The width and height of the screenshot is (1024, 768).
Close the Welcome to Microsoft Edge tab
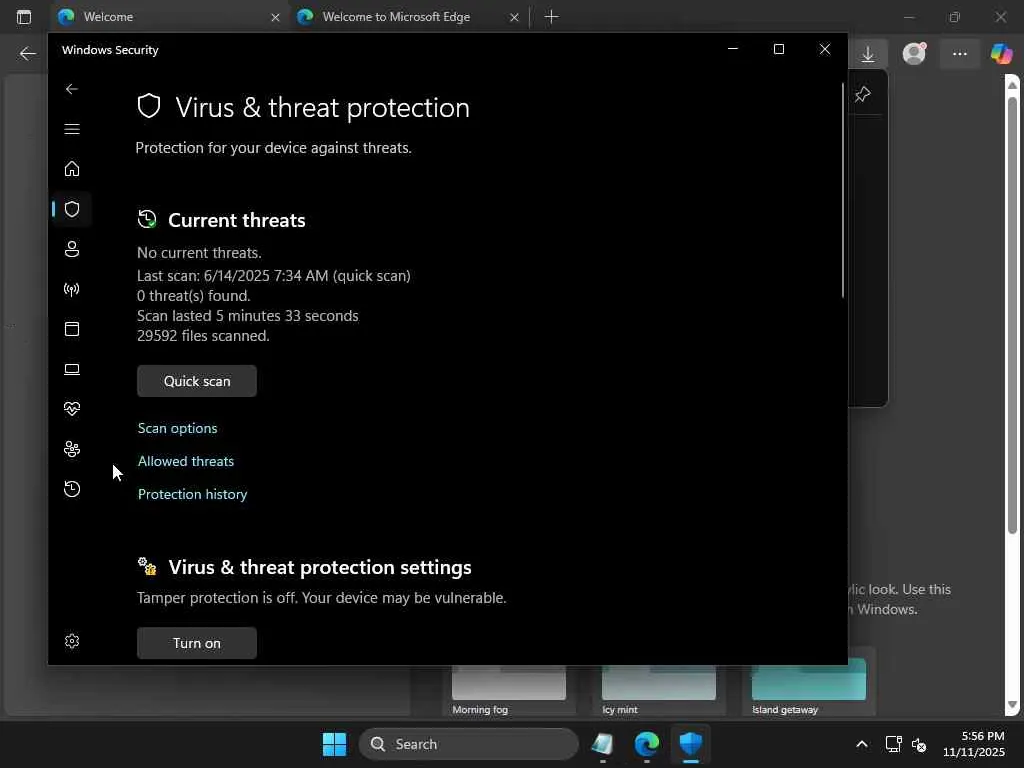(515, 18)
